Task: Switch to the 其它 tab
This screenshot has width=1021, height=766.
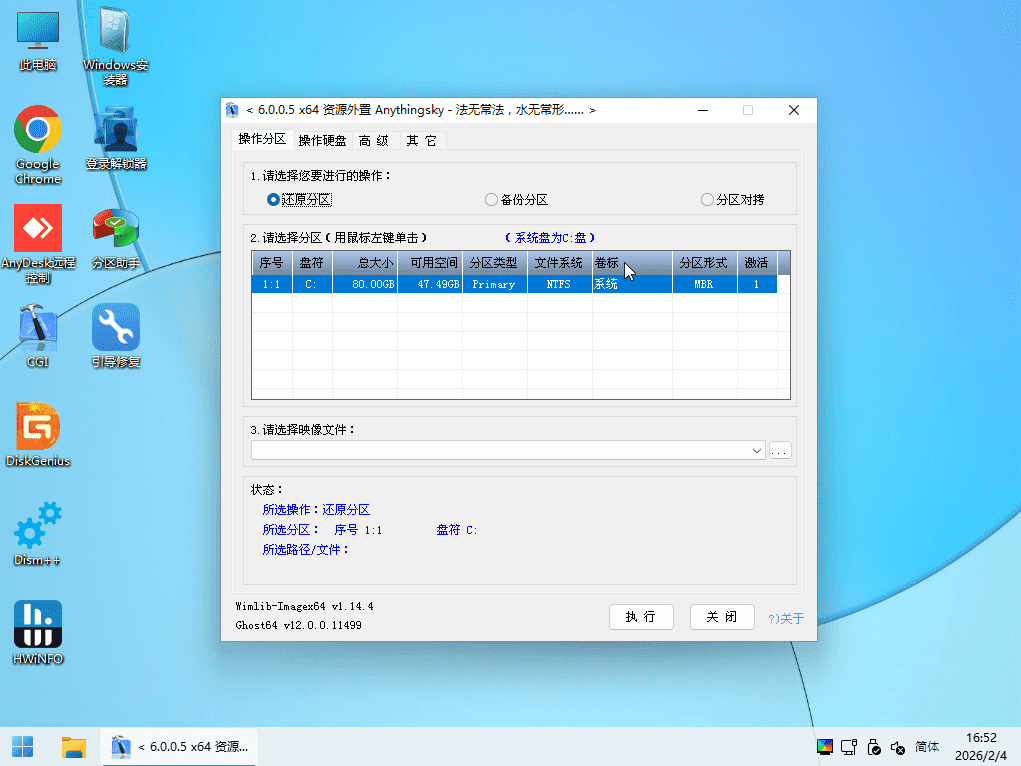Action: 421,140
